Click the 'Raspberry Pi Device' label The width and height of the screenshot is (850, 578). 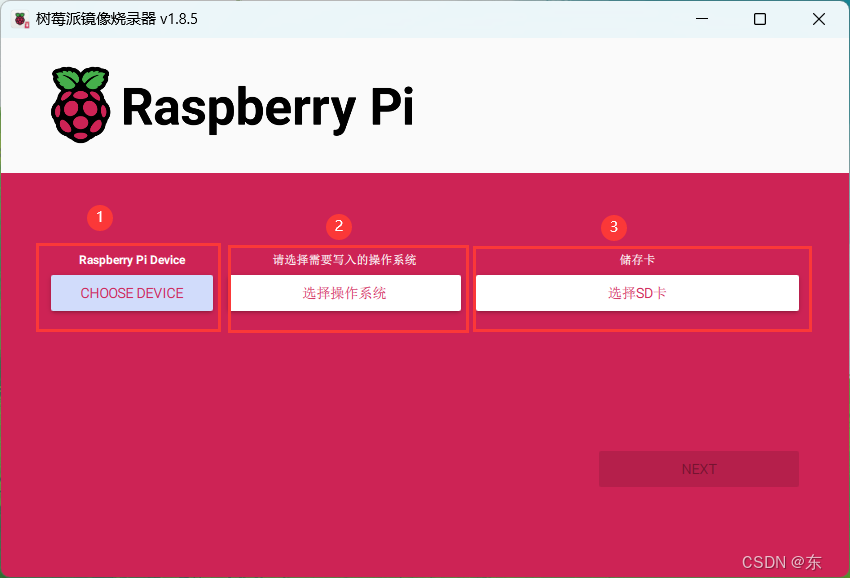tap(132, 260)
